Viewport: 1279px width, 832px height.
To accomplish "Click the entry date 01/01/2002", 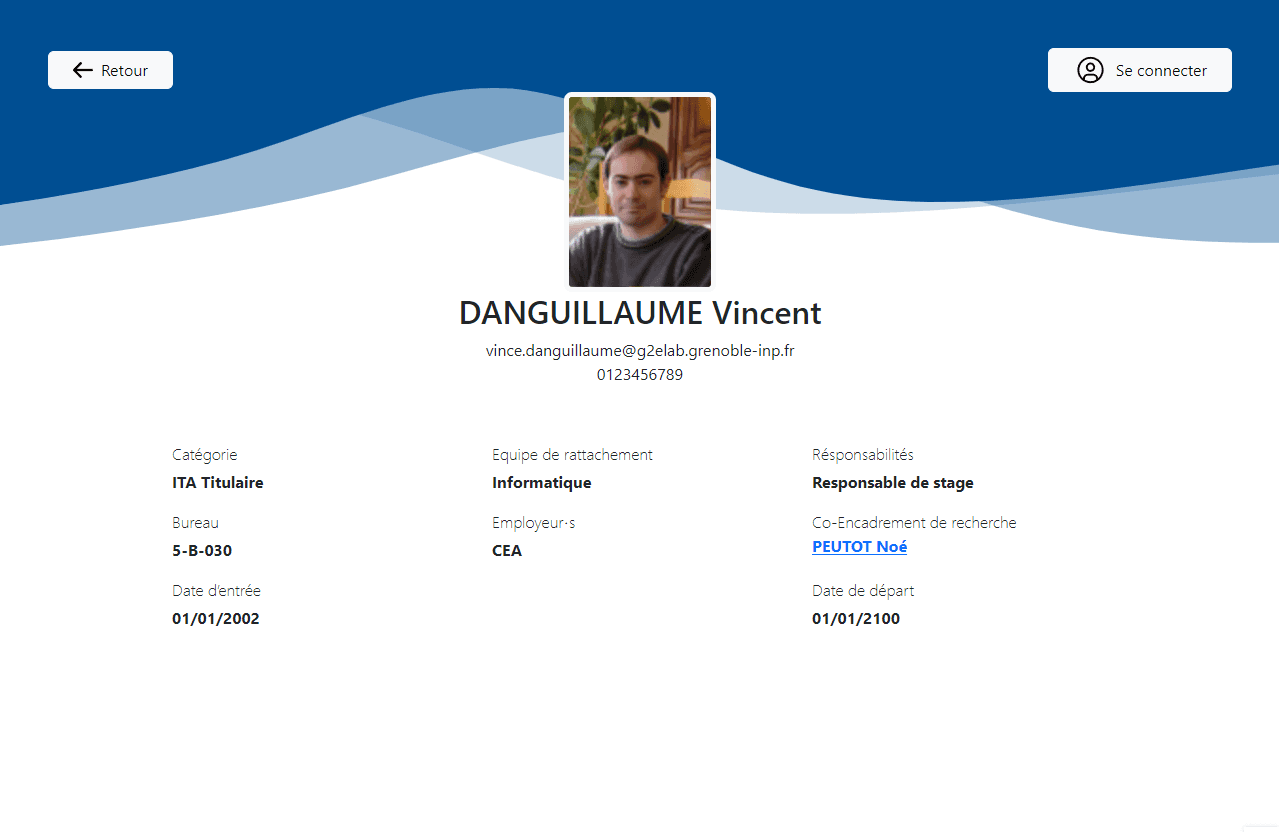I will coord(216,619).
